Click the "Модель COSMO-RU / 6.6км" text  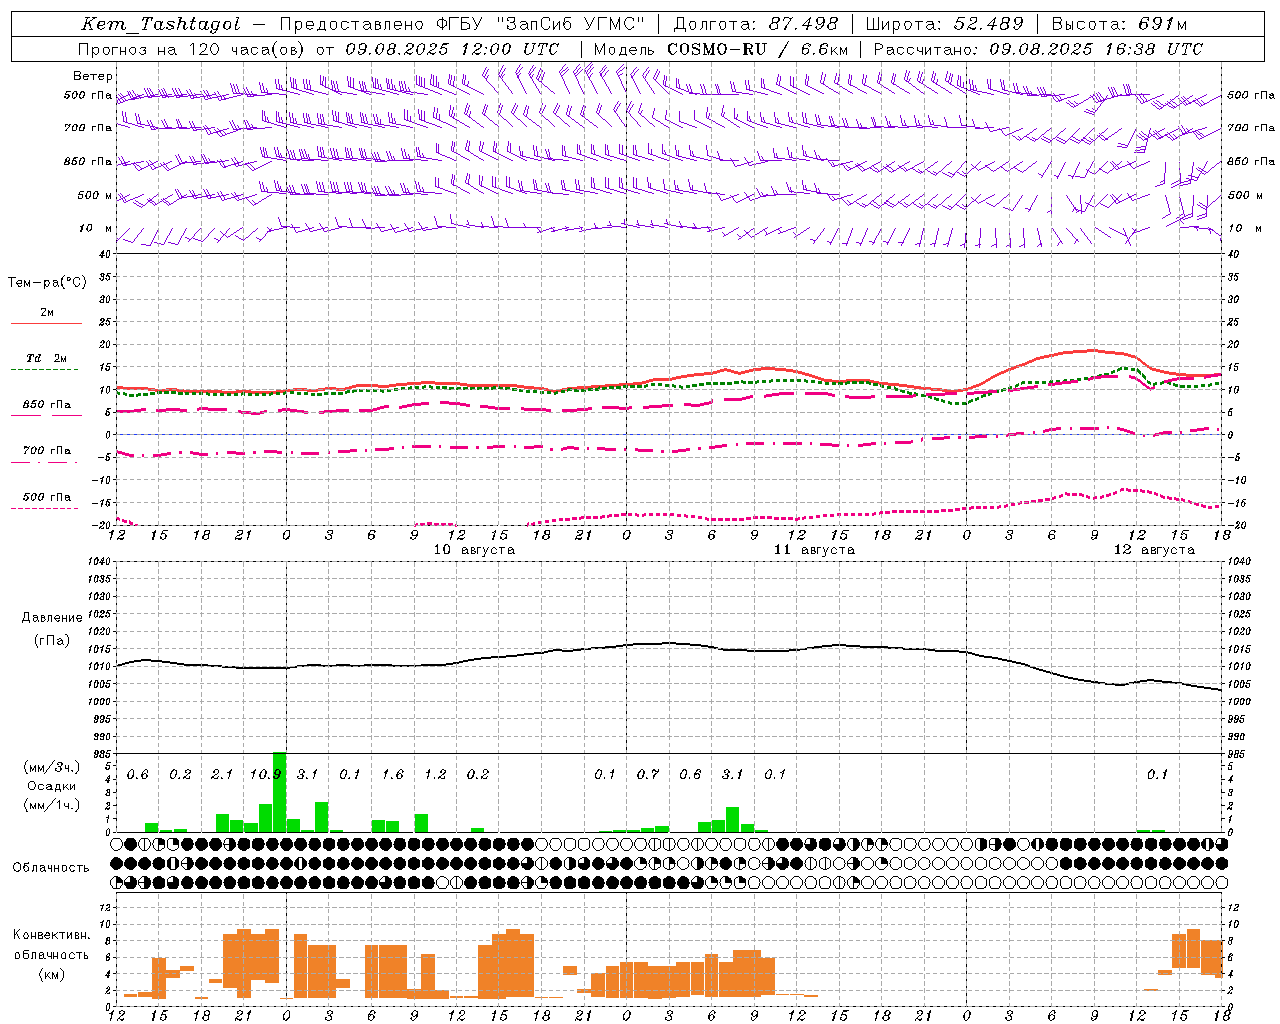(720, 49)
